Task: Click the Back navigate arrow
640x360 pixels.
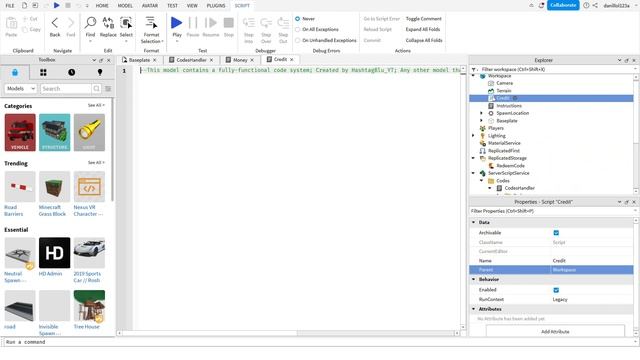Action: [x=55, y=23]
